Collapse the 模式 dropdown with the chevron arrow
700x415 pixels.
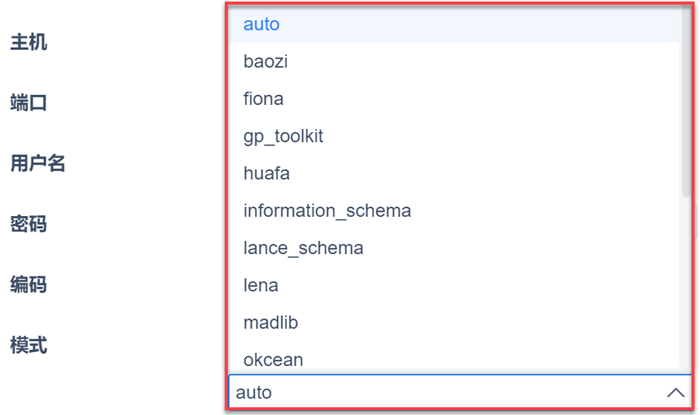click(676, 393)
